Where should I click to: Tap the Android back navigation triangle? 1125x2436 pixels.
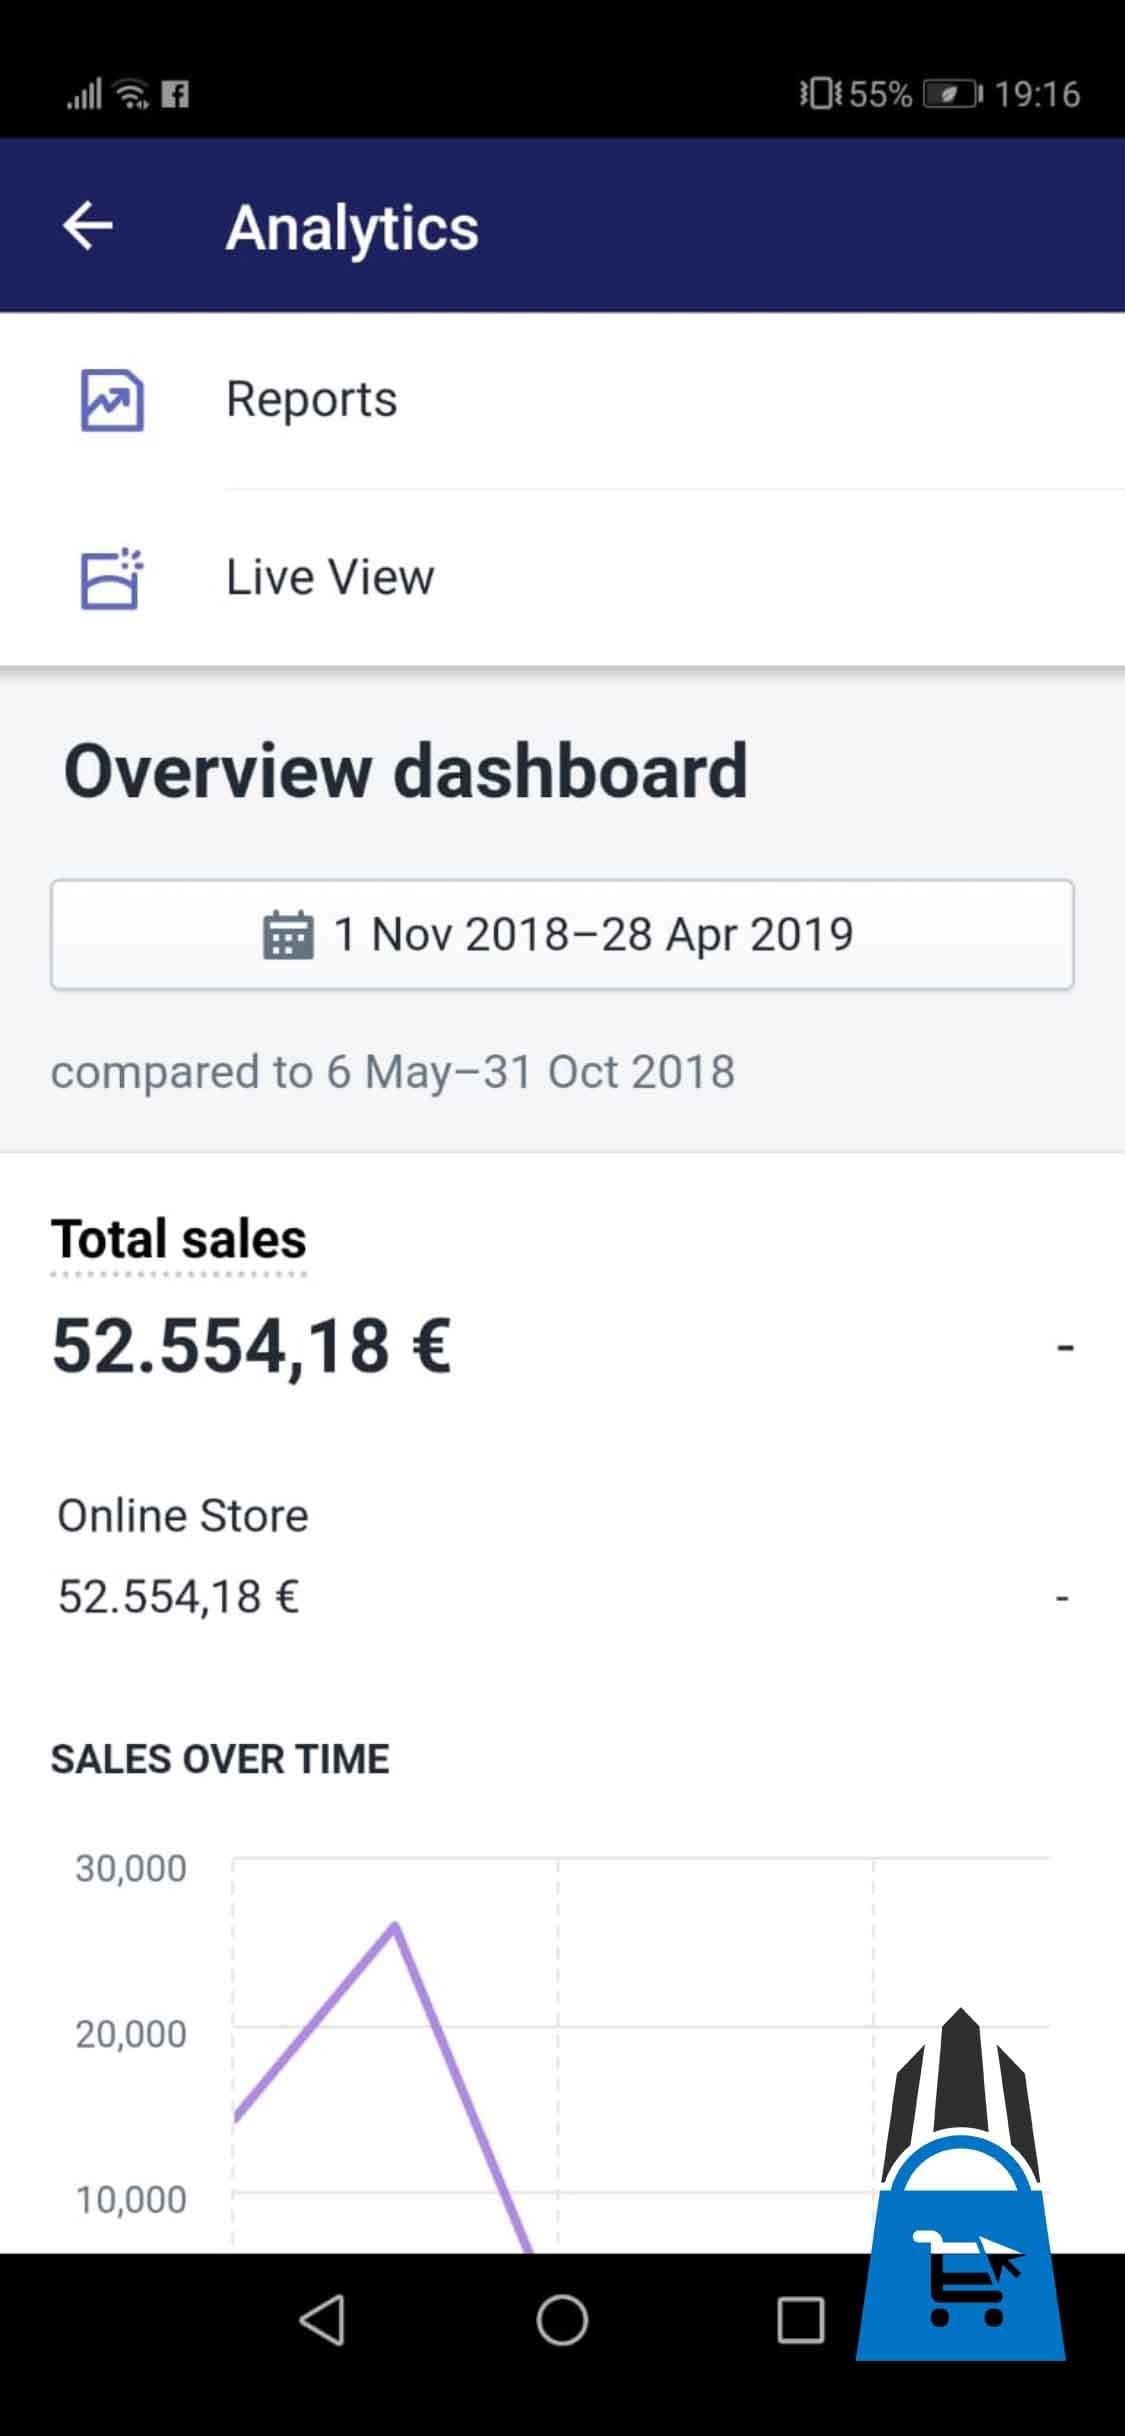tap(323, 2320)
